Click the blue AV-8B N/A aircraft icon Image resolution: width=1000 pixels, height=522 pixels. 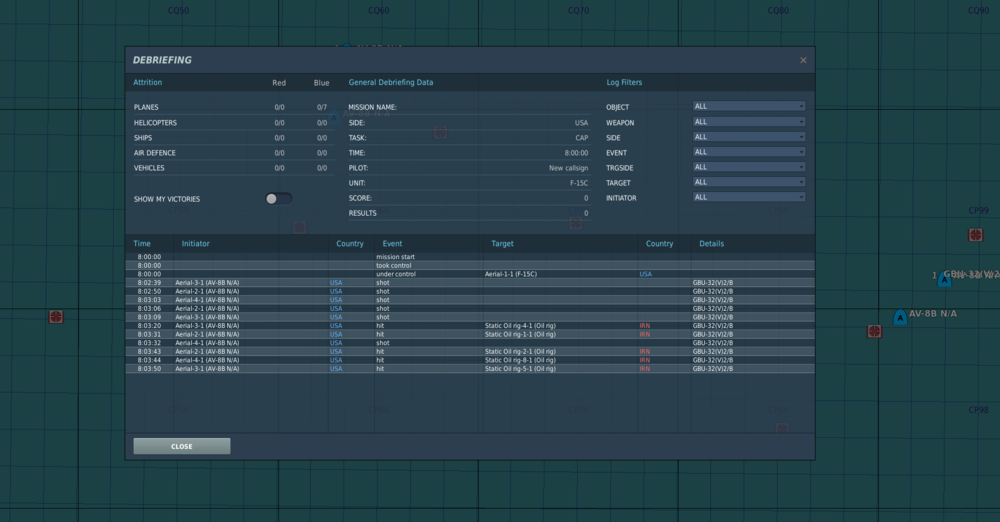click(x=900, y=317)
